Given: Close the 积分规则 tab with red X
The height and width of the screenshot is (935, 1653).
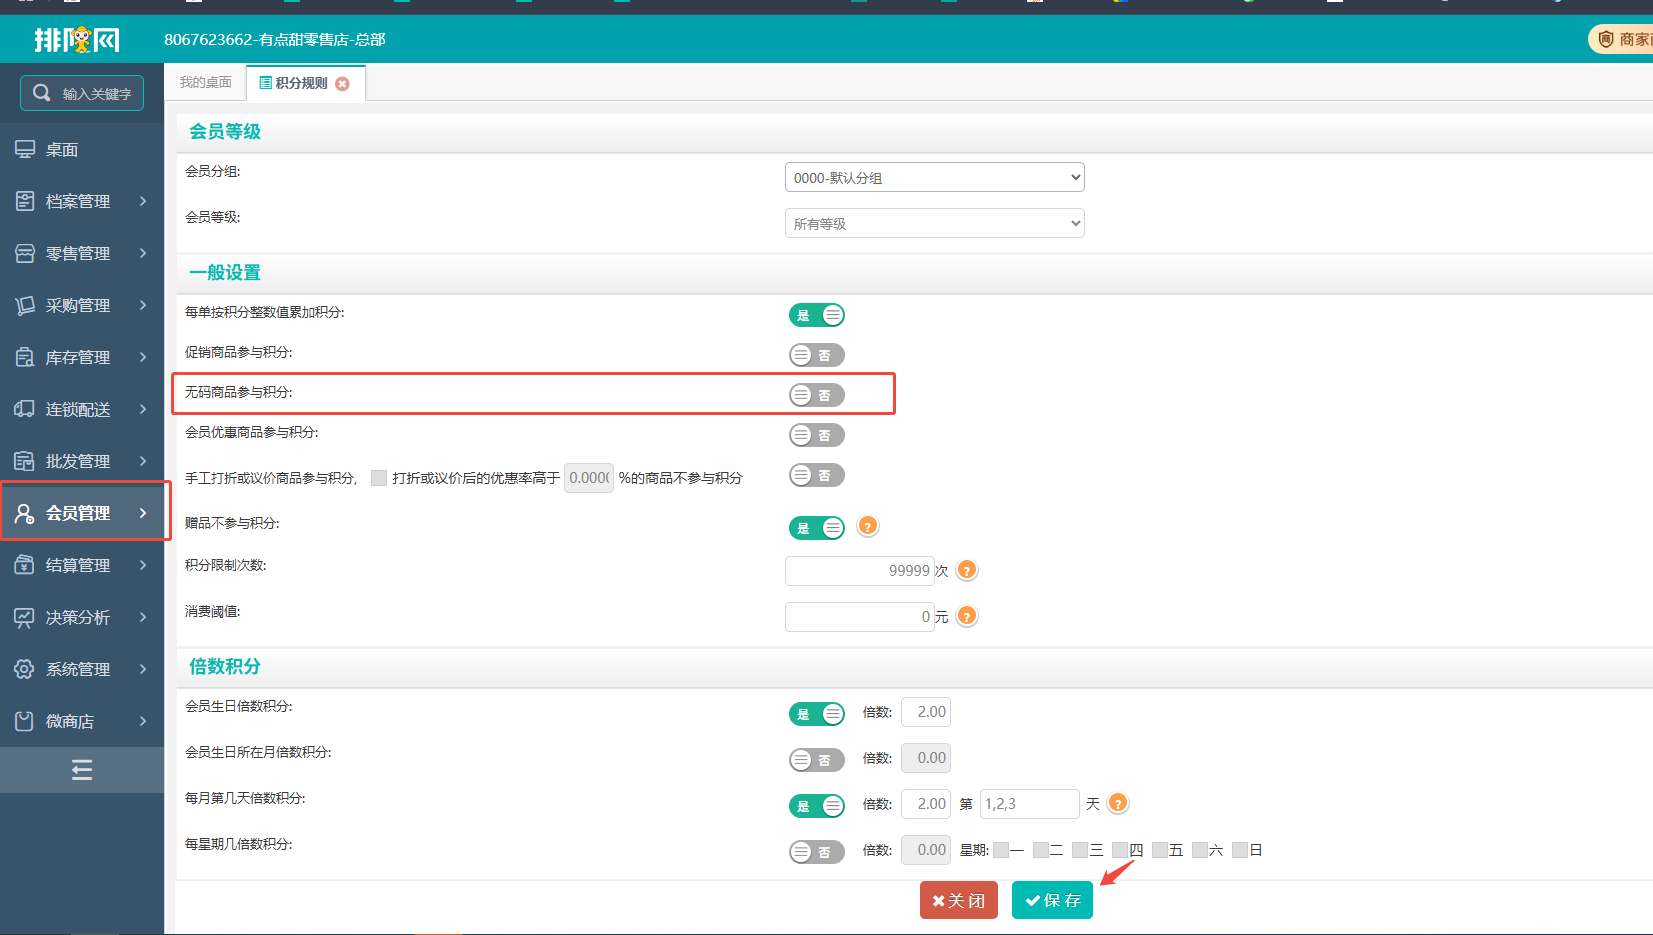Looking at the screenshot, I should tap(343, 84).
